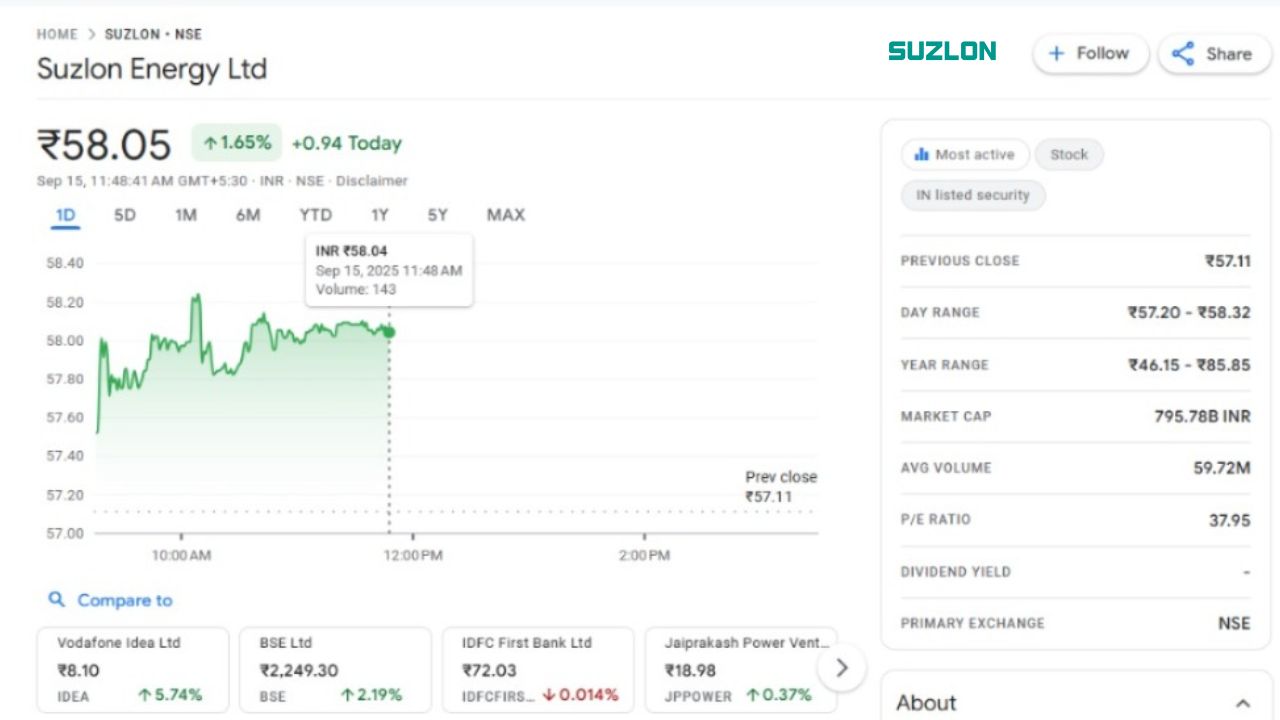Click the 12:00 PM axis label
The height and width of the screenshot is (720, 1280).
(413, 555)
